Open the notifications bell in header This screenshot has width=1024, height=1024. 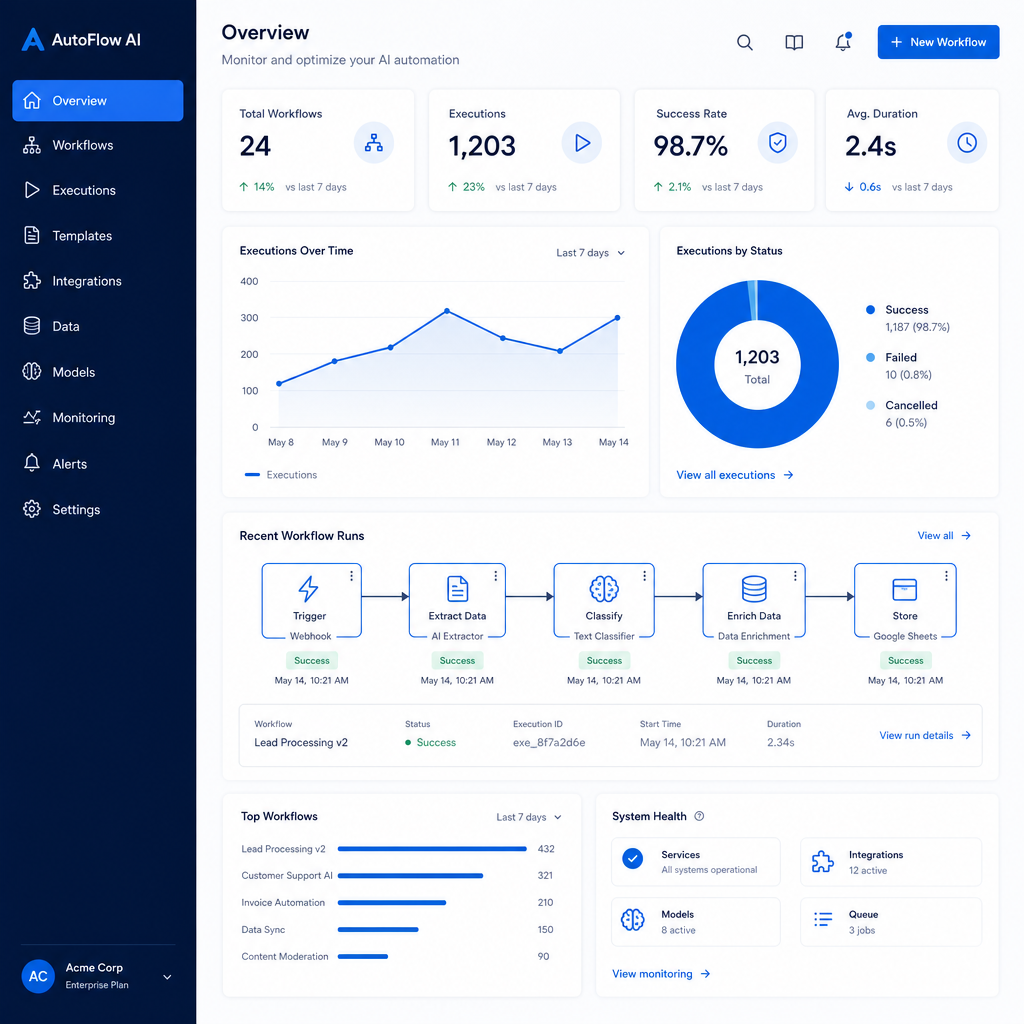(x=843, y=42)
